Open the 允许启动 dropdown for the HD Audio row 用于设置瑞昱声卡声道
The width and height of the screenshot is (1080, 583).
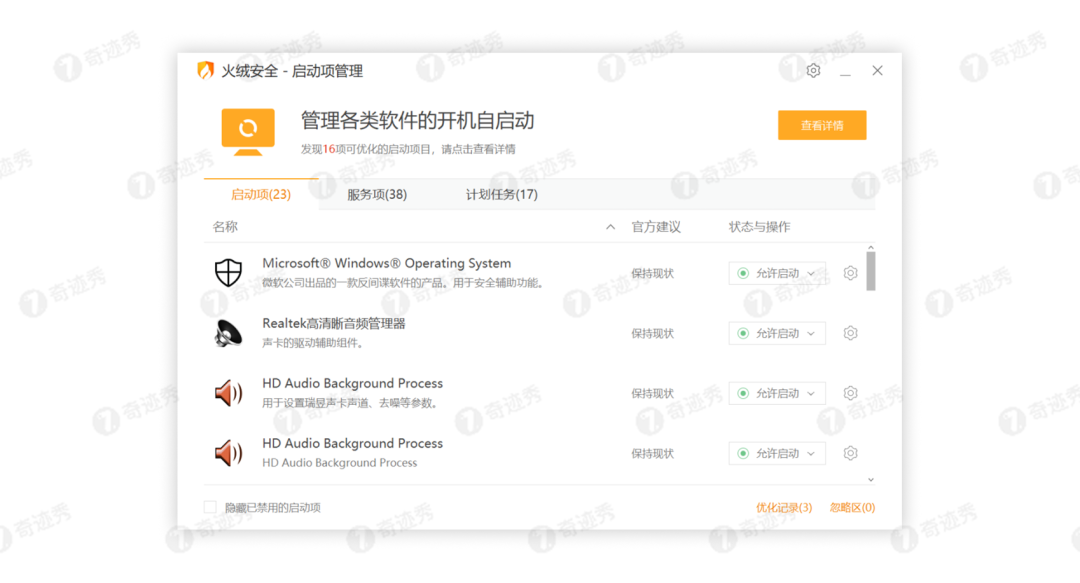[777, 393]
